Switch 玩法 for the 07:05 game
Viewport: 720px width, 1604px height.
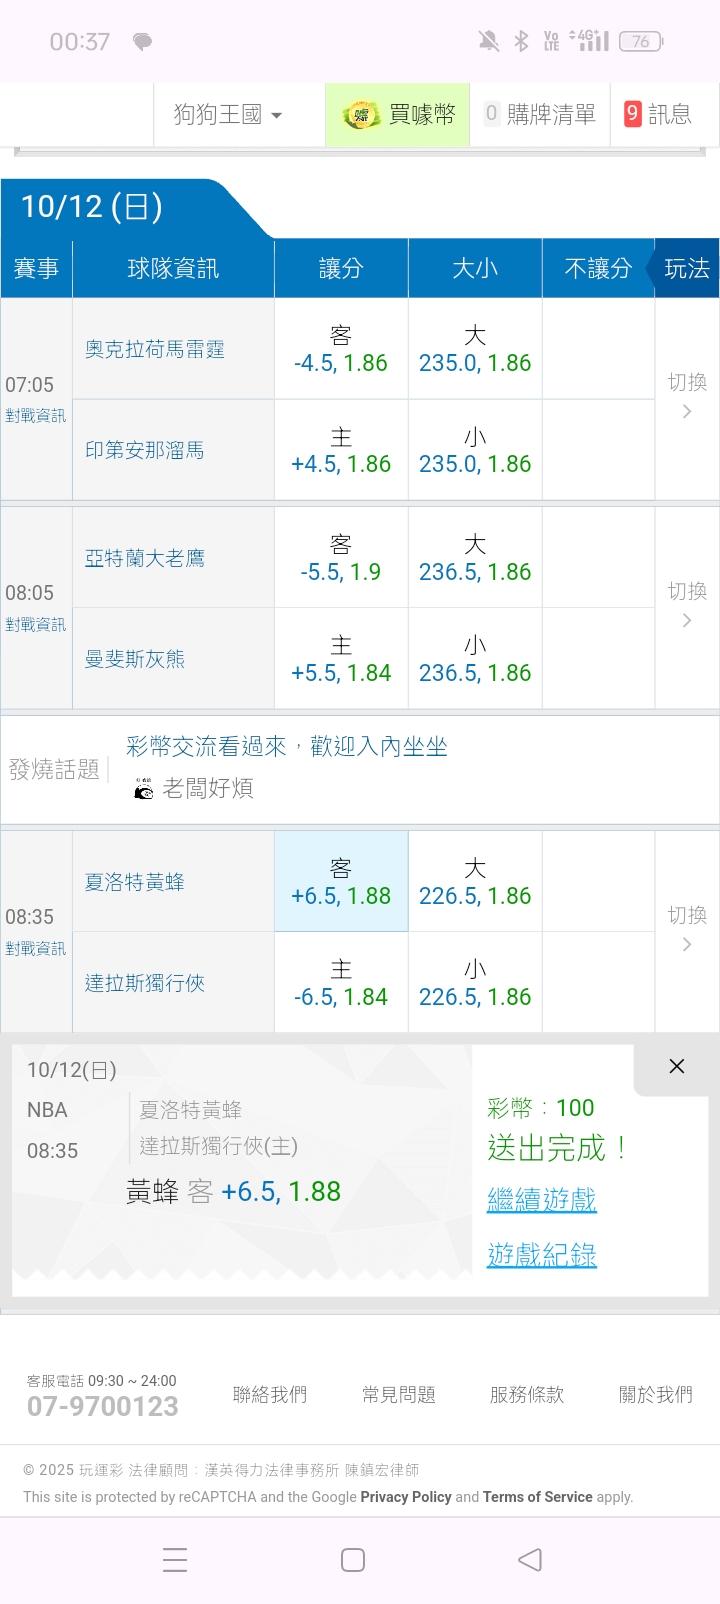687,396
